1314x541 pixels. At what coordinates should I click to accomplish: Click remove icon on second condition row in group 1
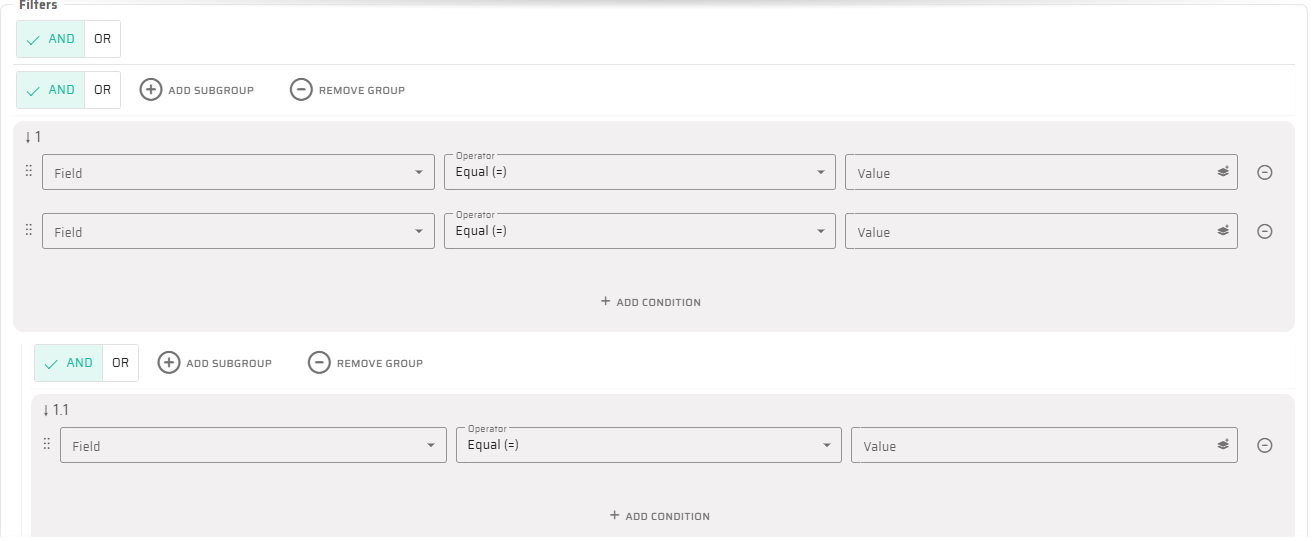pos(1264,231)
